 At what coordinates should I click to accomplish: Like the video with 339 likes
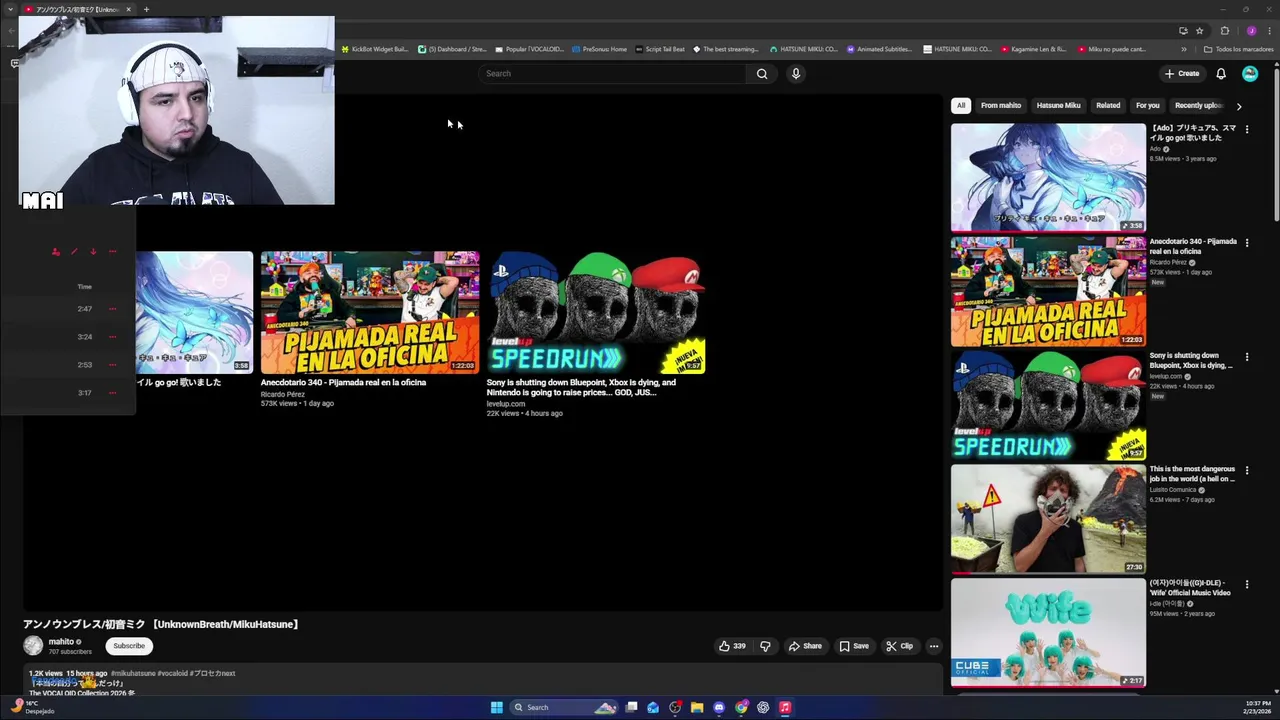732,646
